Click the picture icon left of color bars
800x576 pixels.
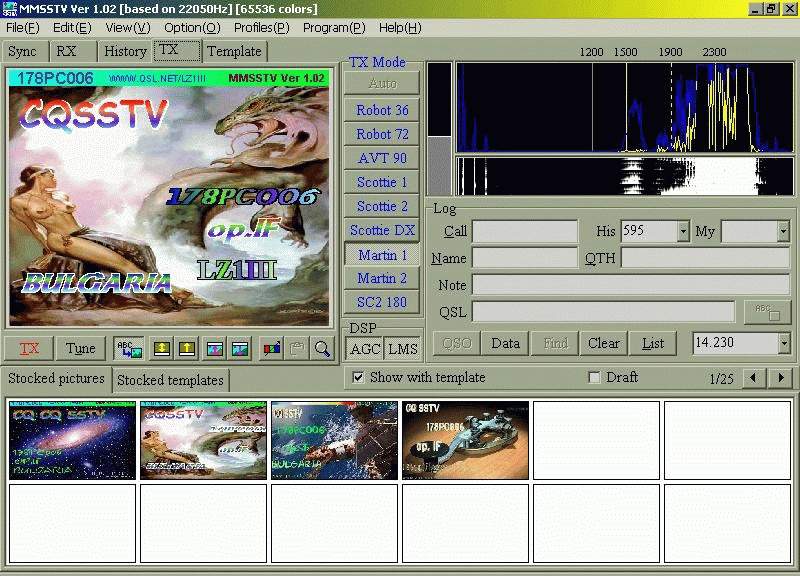240,348
